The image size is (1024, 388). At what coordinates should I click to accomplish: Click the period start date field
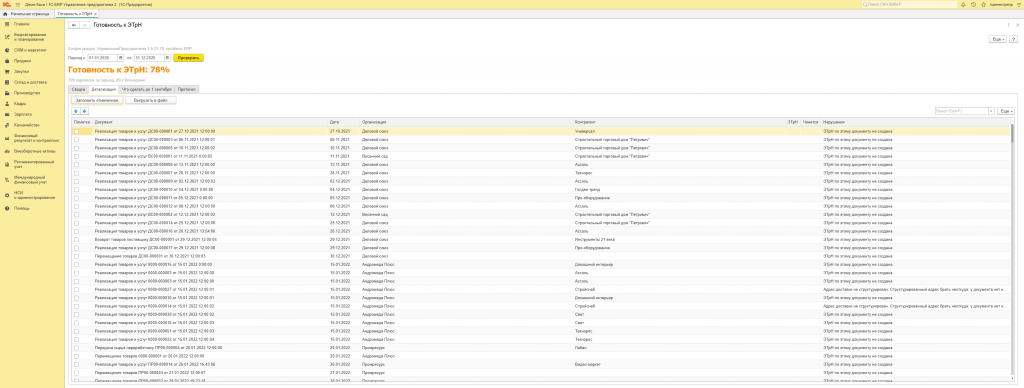(103, 57)
